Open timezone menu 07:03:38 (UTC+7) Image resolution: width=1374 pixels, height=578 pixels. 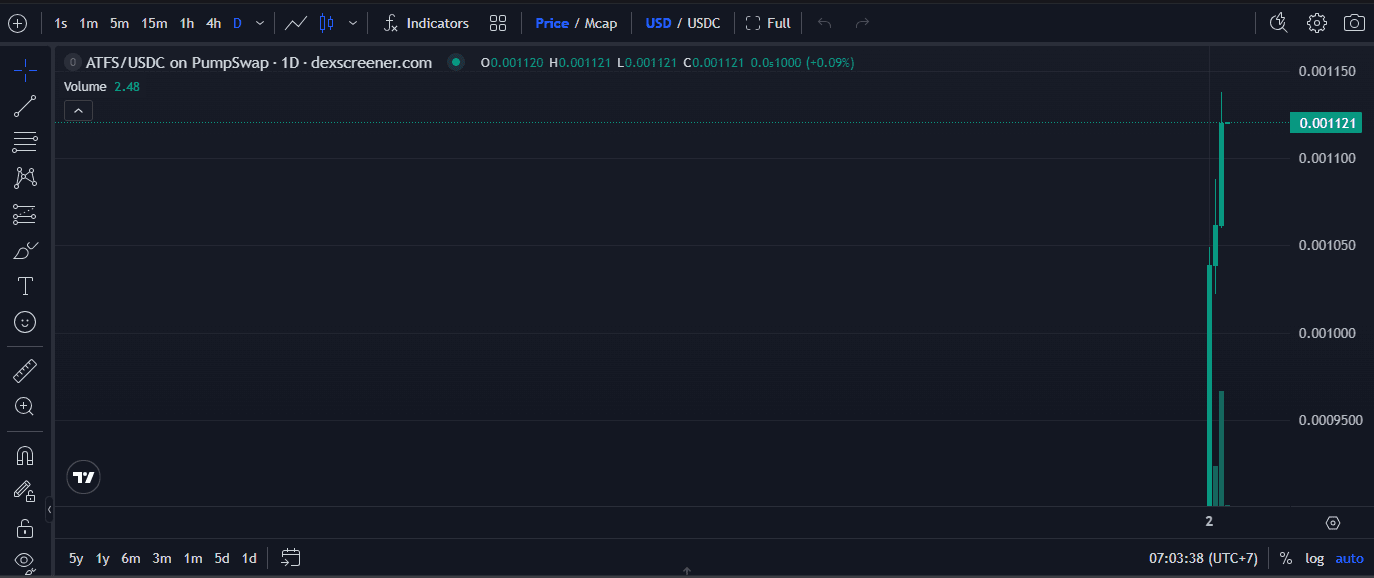point(1203,558)
